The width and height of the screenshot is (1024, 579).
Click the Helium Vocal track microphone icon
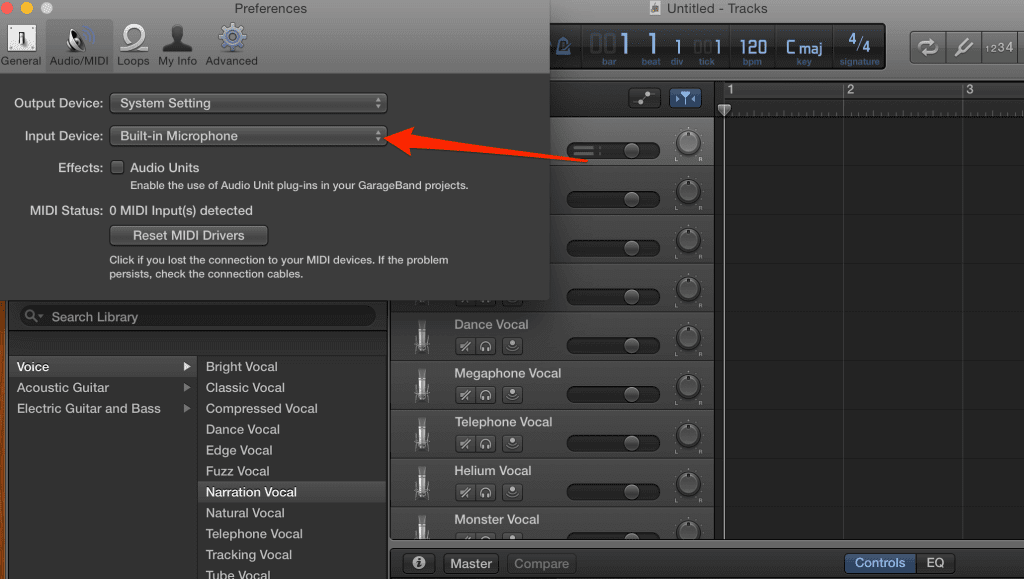pos(423,484)
